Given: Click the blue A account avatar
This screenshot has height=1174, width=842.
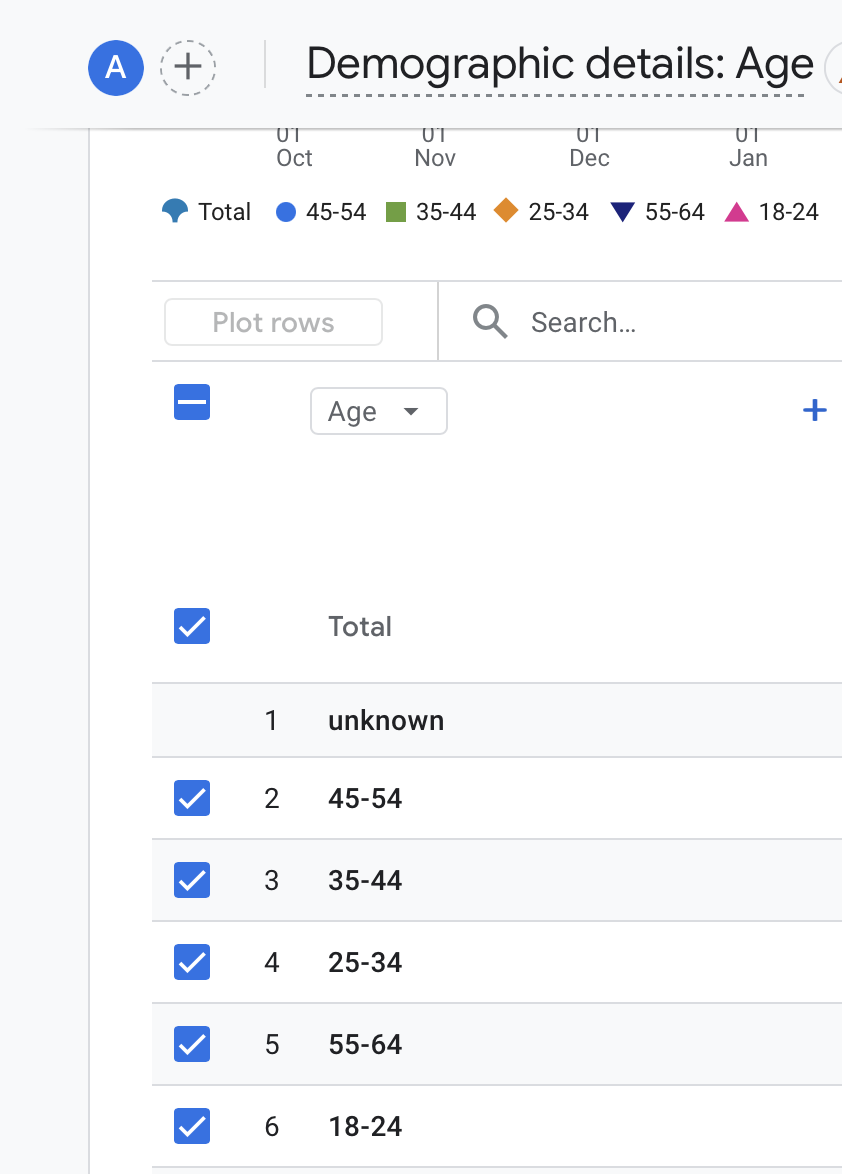Looking at the screenshot, I should click(116, 67).
